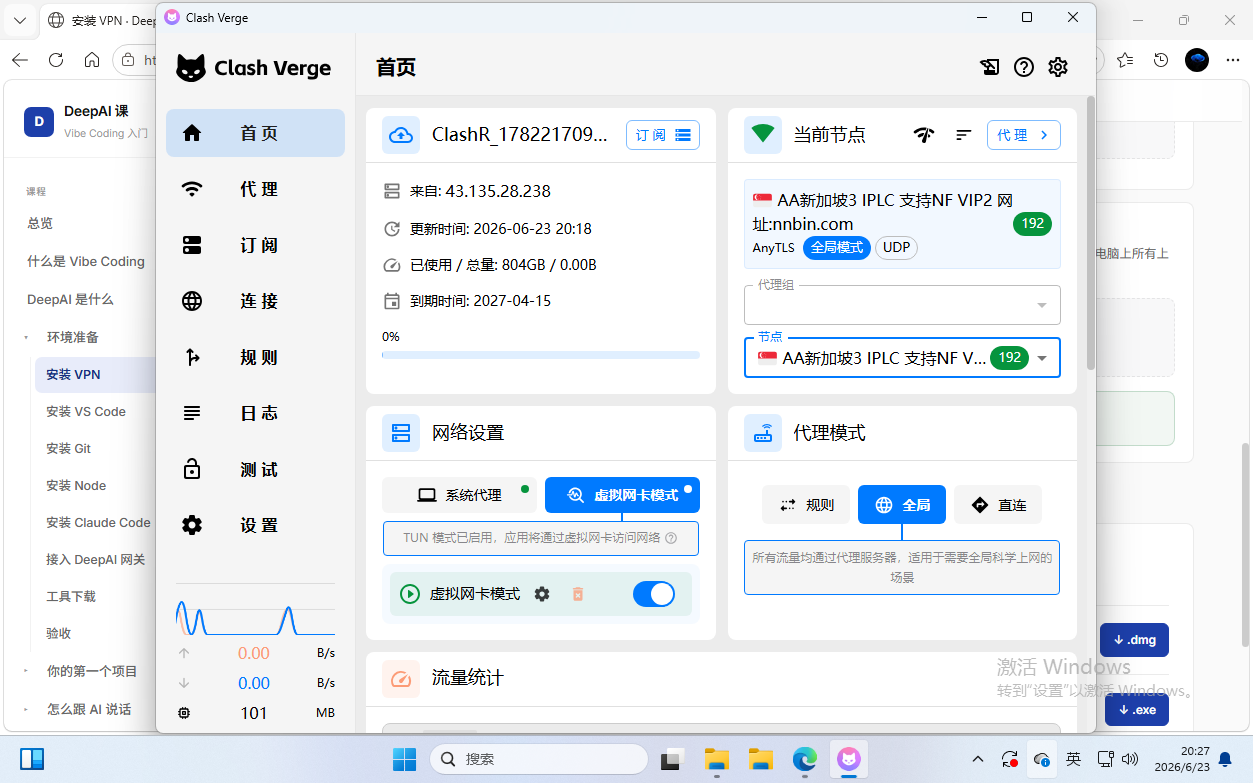Viewport: 1253px width, 783px height.
Task: Click the 到期时间: 2027-04-15 text
Action: (x=480, y=301)
